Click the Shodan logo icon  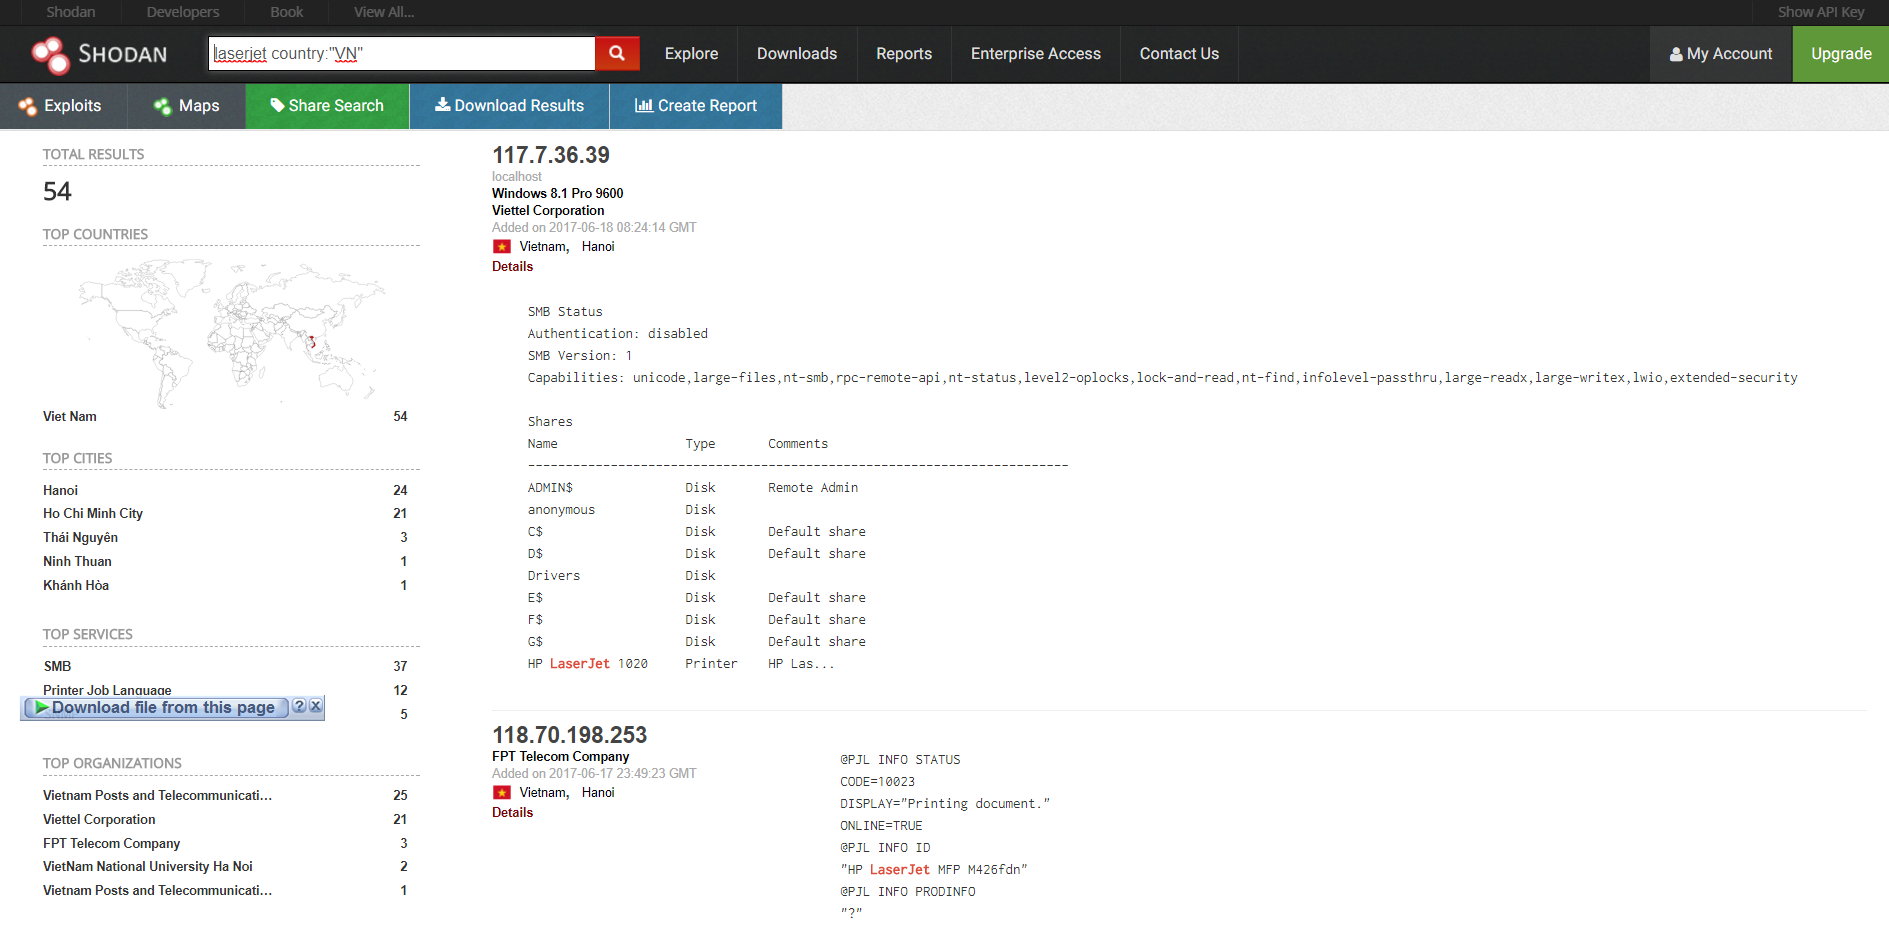[x=50, y=54]
